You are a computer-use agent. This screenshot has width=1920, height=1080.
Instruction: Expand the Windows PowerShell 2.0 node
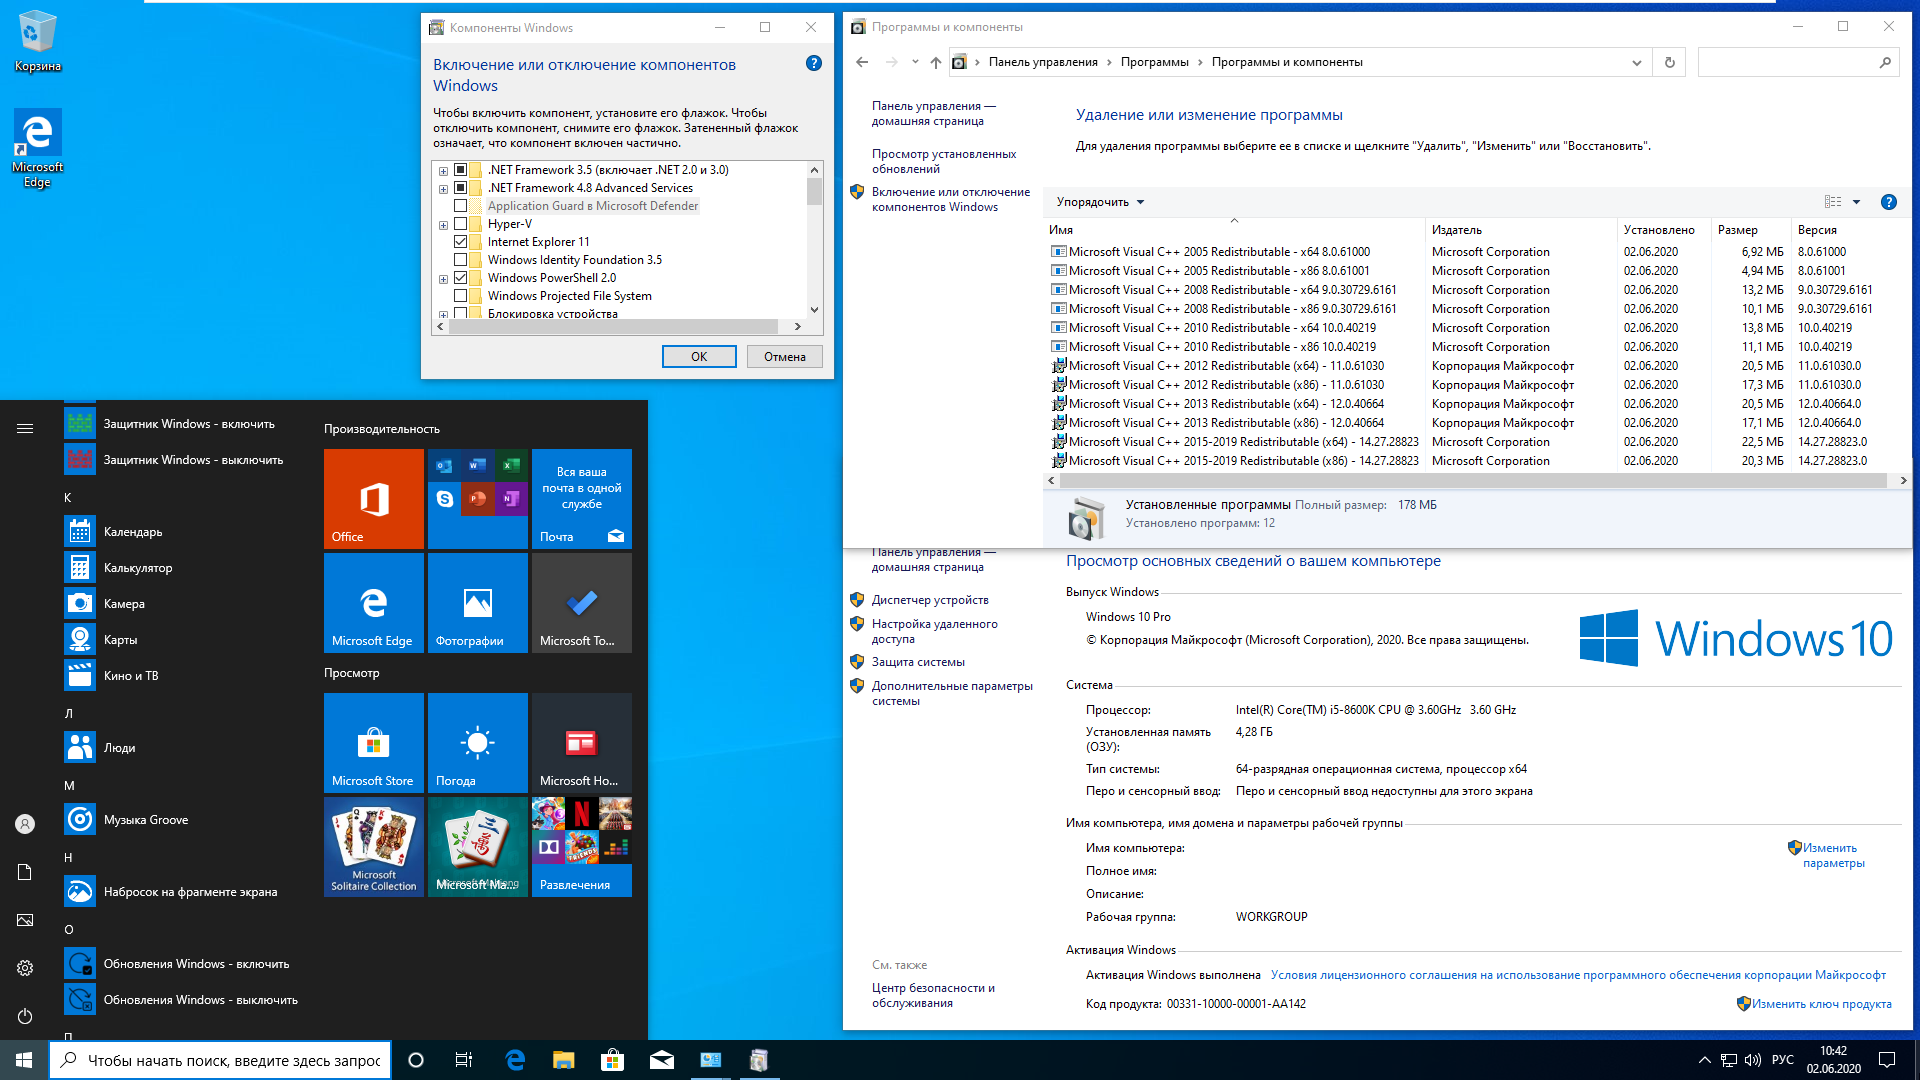443,279
